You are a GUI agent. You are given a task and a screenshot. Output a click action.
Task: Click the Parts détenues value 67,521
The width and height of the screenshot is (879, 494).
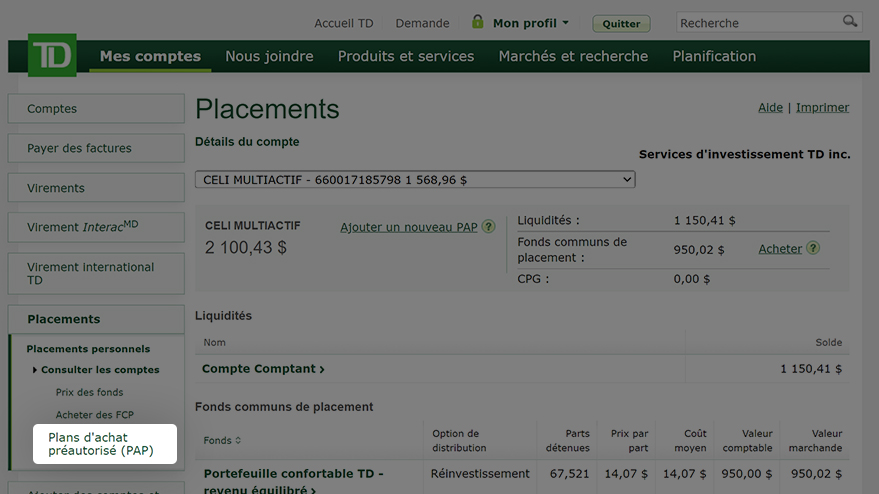pyautogui.click(x=569, y=474)
